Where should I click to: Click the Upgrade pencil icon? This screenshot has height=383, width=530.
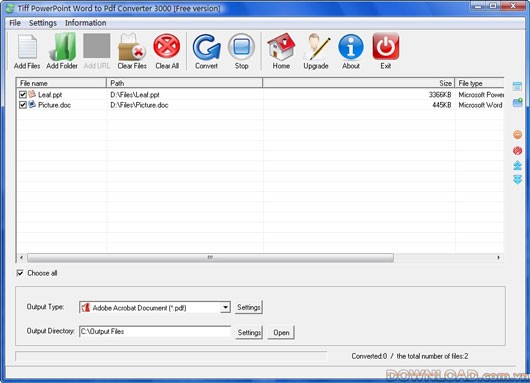(x=316, y=47)
